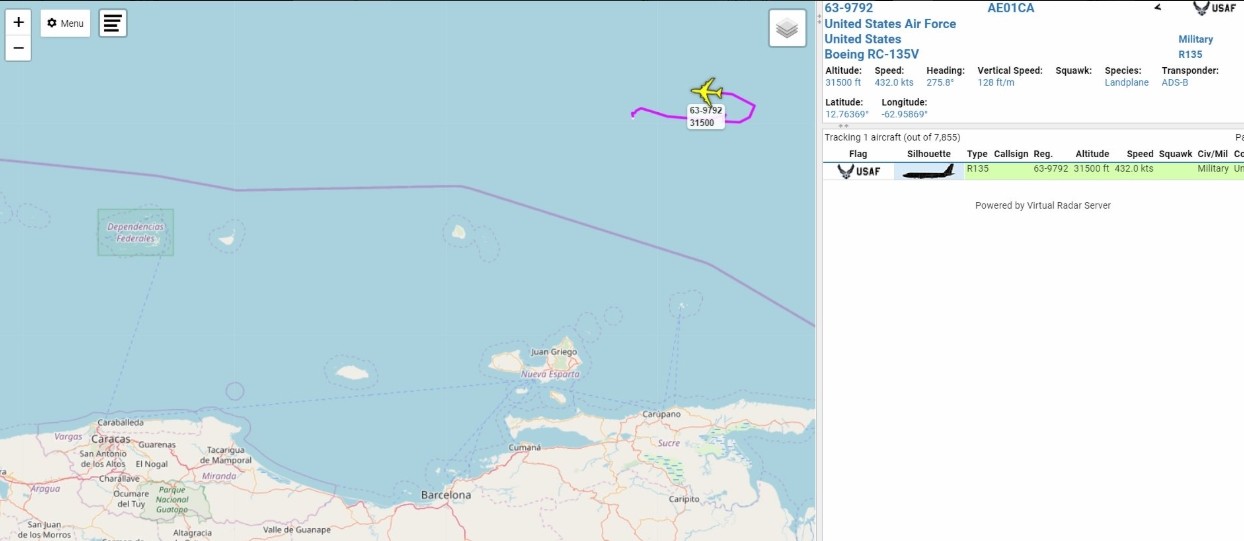
Task: Sort list by Speed column
Action: (1140, 154)
